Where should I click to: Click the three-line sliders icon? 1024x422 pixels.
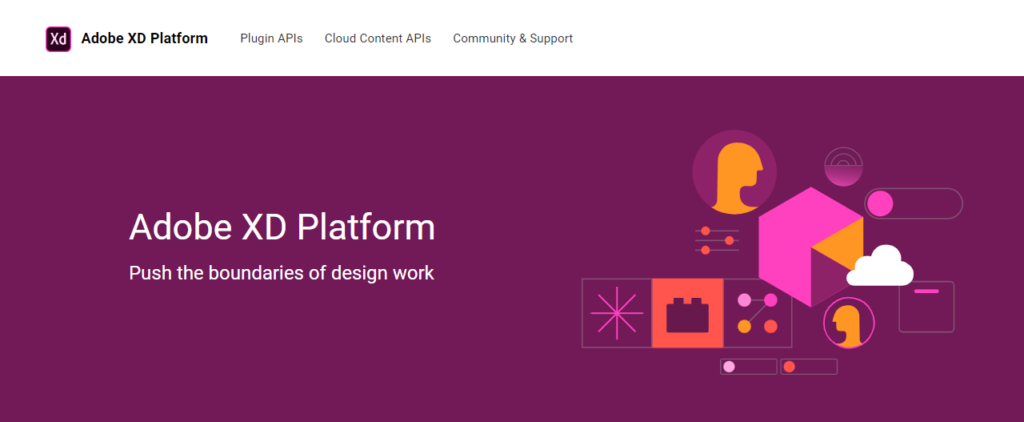[717, 241]
